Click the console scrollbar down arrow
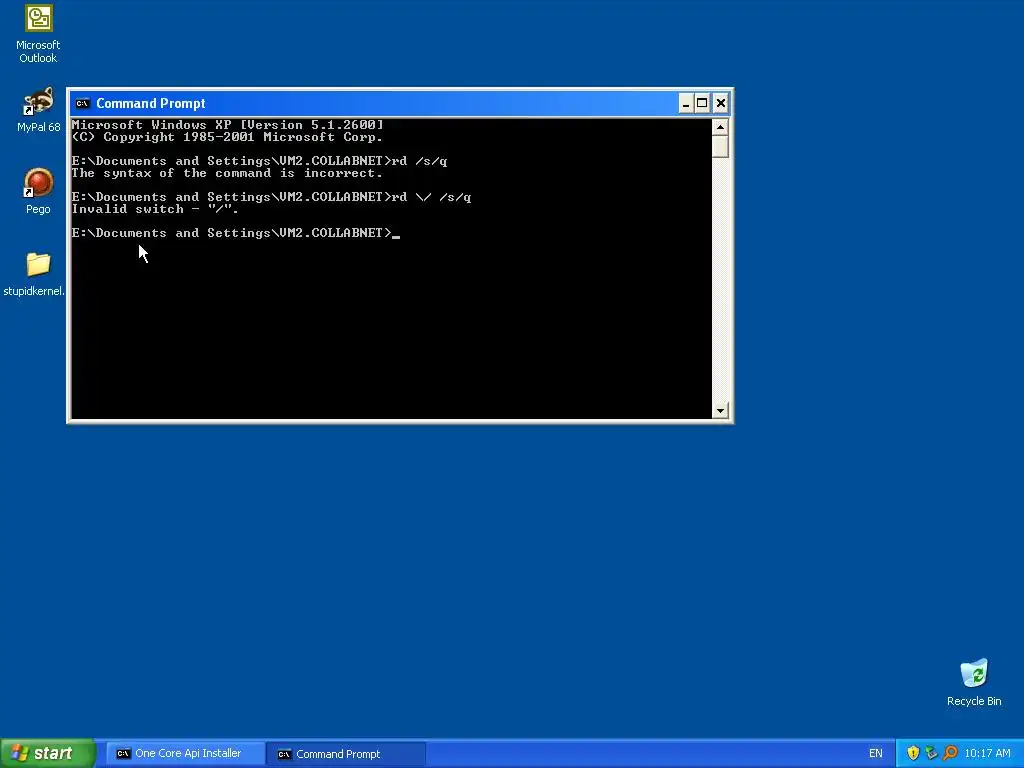This screenshot has height=768, width=1024. click(720, 411)
